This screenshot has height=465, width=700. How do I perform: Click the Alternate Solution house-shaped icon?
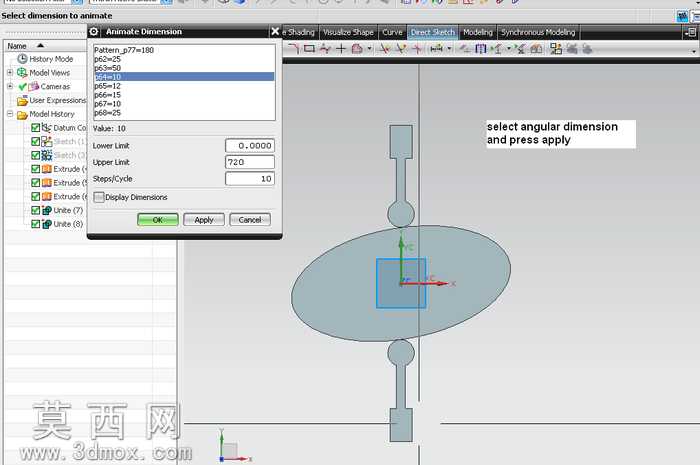(x=536, y=48)
